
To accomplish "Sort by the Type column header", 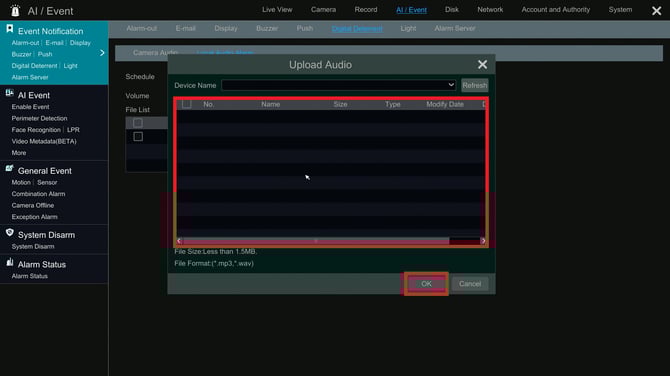I will (x=393, y=104).
